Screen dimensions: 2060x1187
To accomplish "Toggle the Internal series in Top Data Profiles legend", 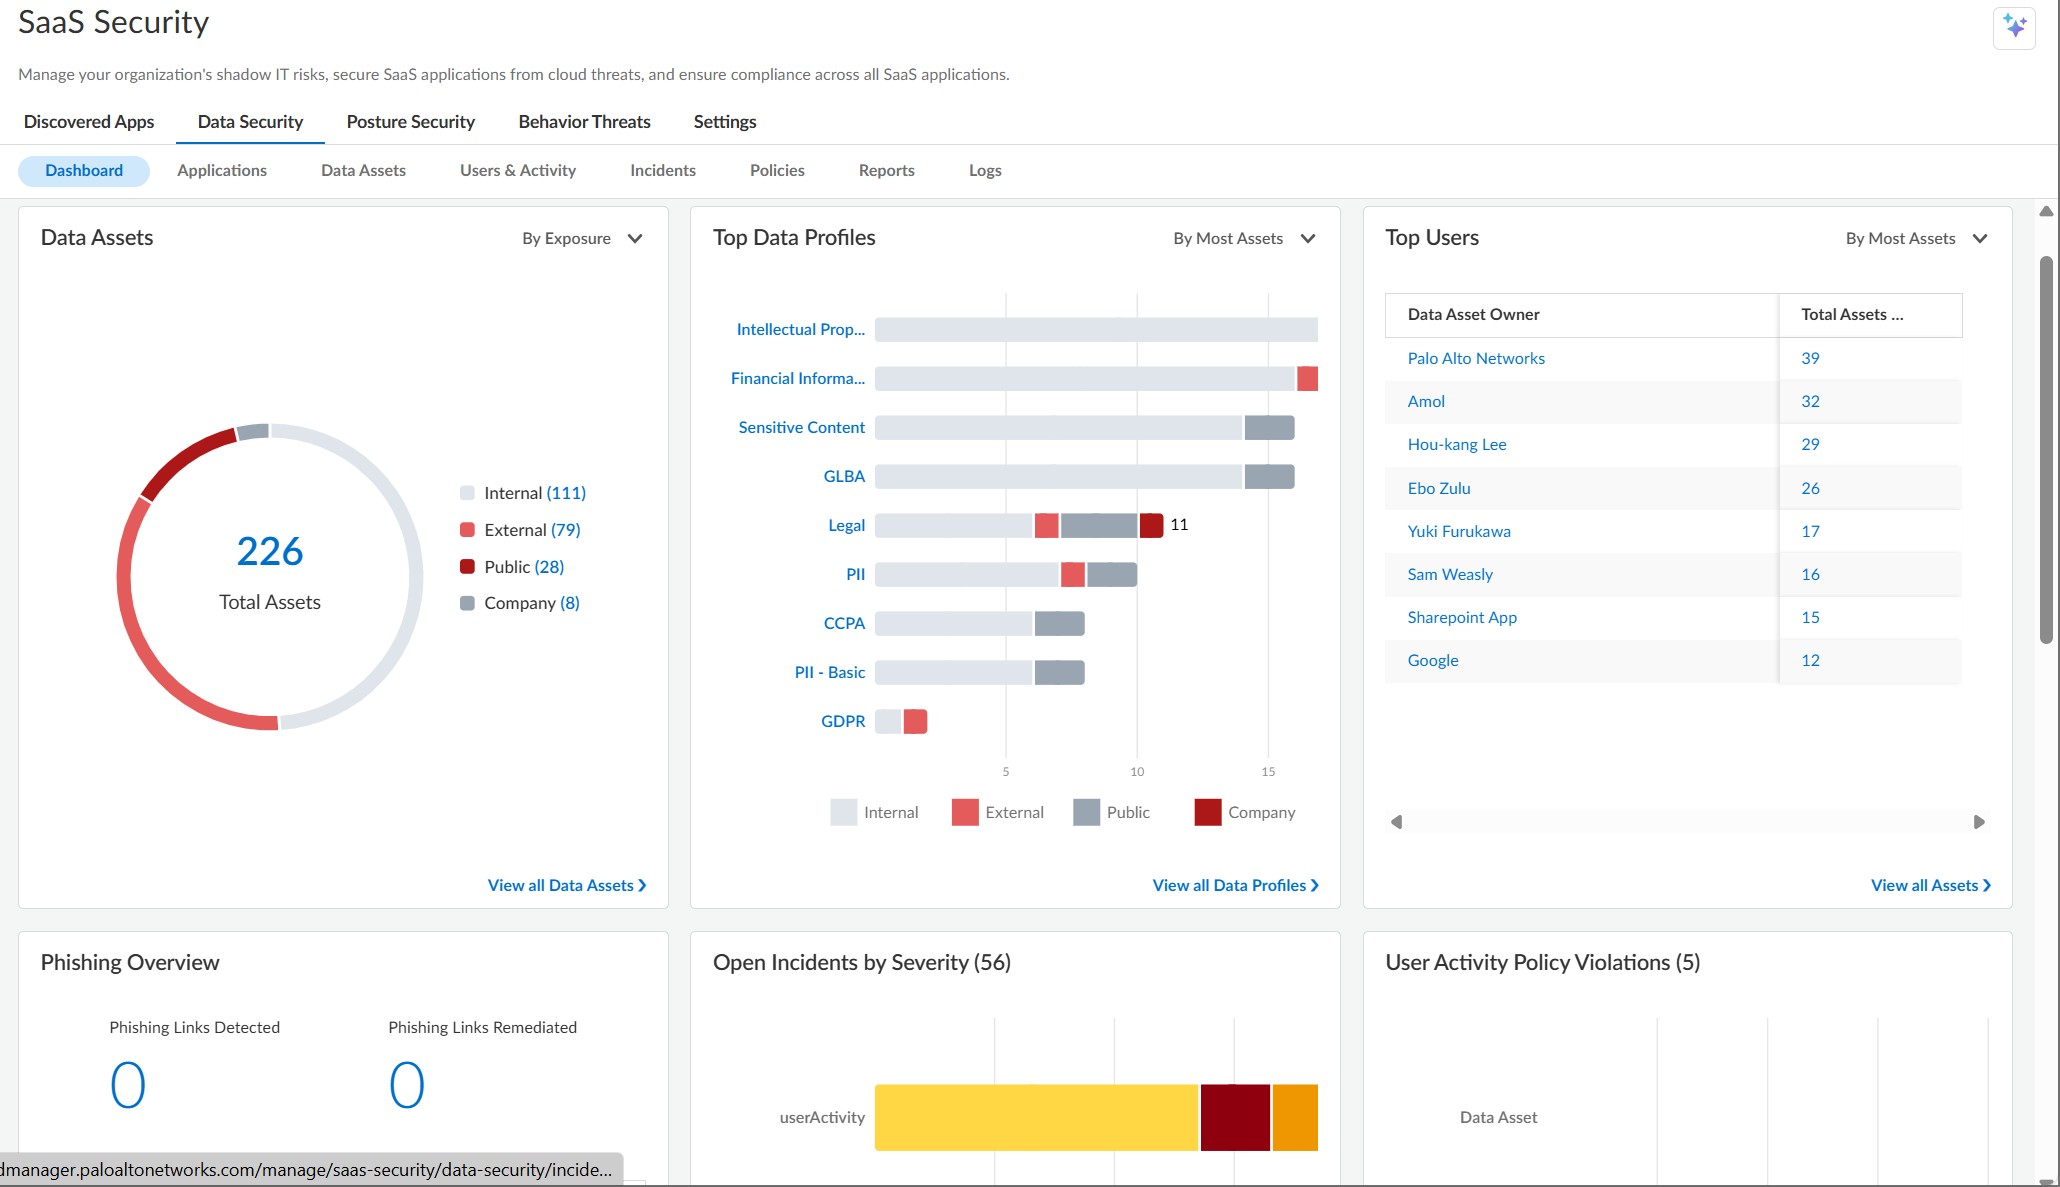I will (844, 812).
